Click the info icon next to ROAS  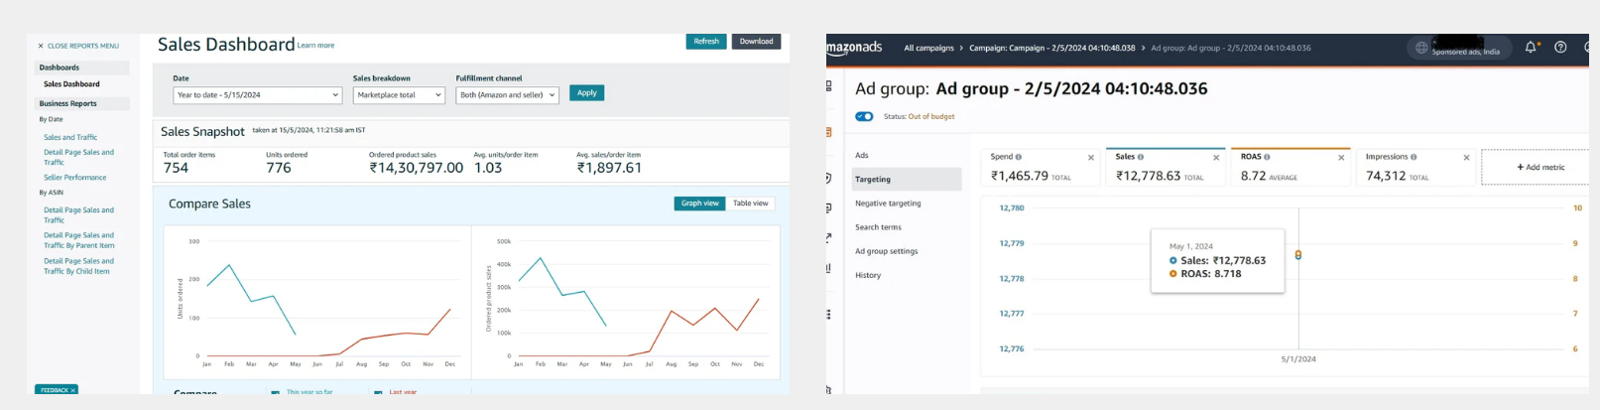point(1267,157)
